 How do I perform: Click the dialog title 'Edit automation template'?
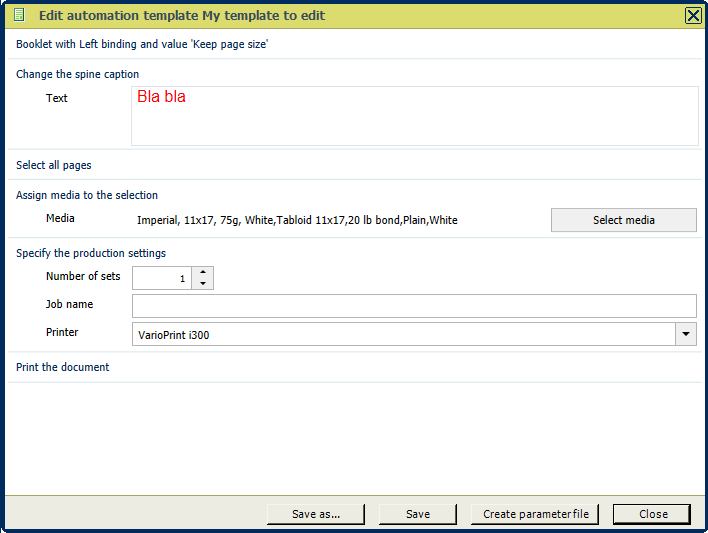[182, 15]
